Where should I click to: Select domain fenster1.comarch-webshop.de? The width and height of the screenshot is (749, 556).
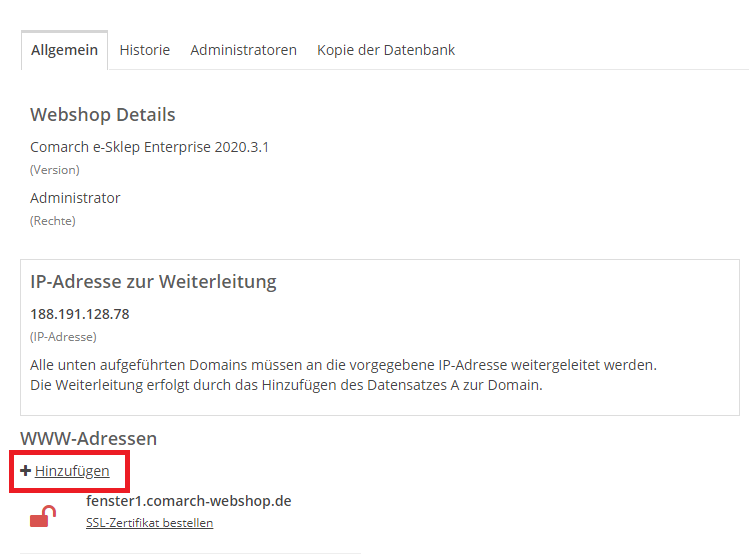click(189, 501)
